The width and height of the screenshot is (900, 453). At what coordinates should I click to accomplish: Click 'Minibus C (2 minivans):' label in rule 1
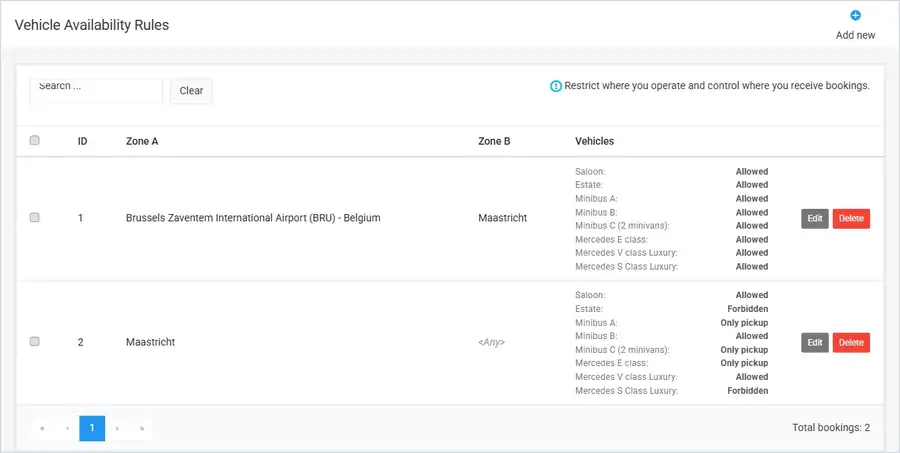pos(622,226)
